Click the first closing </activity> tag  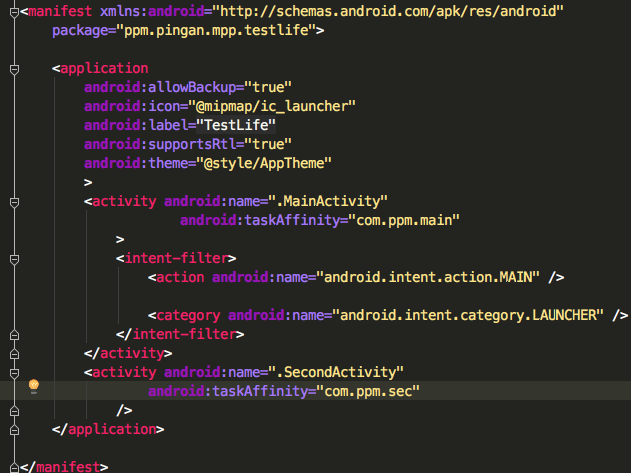click(x=128, y=353)
